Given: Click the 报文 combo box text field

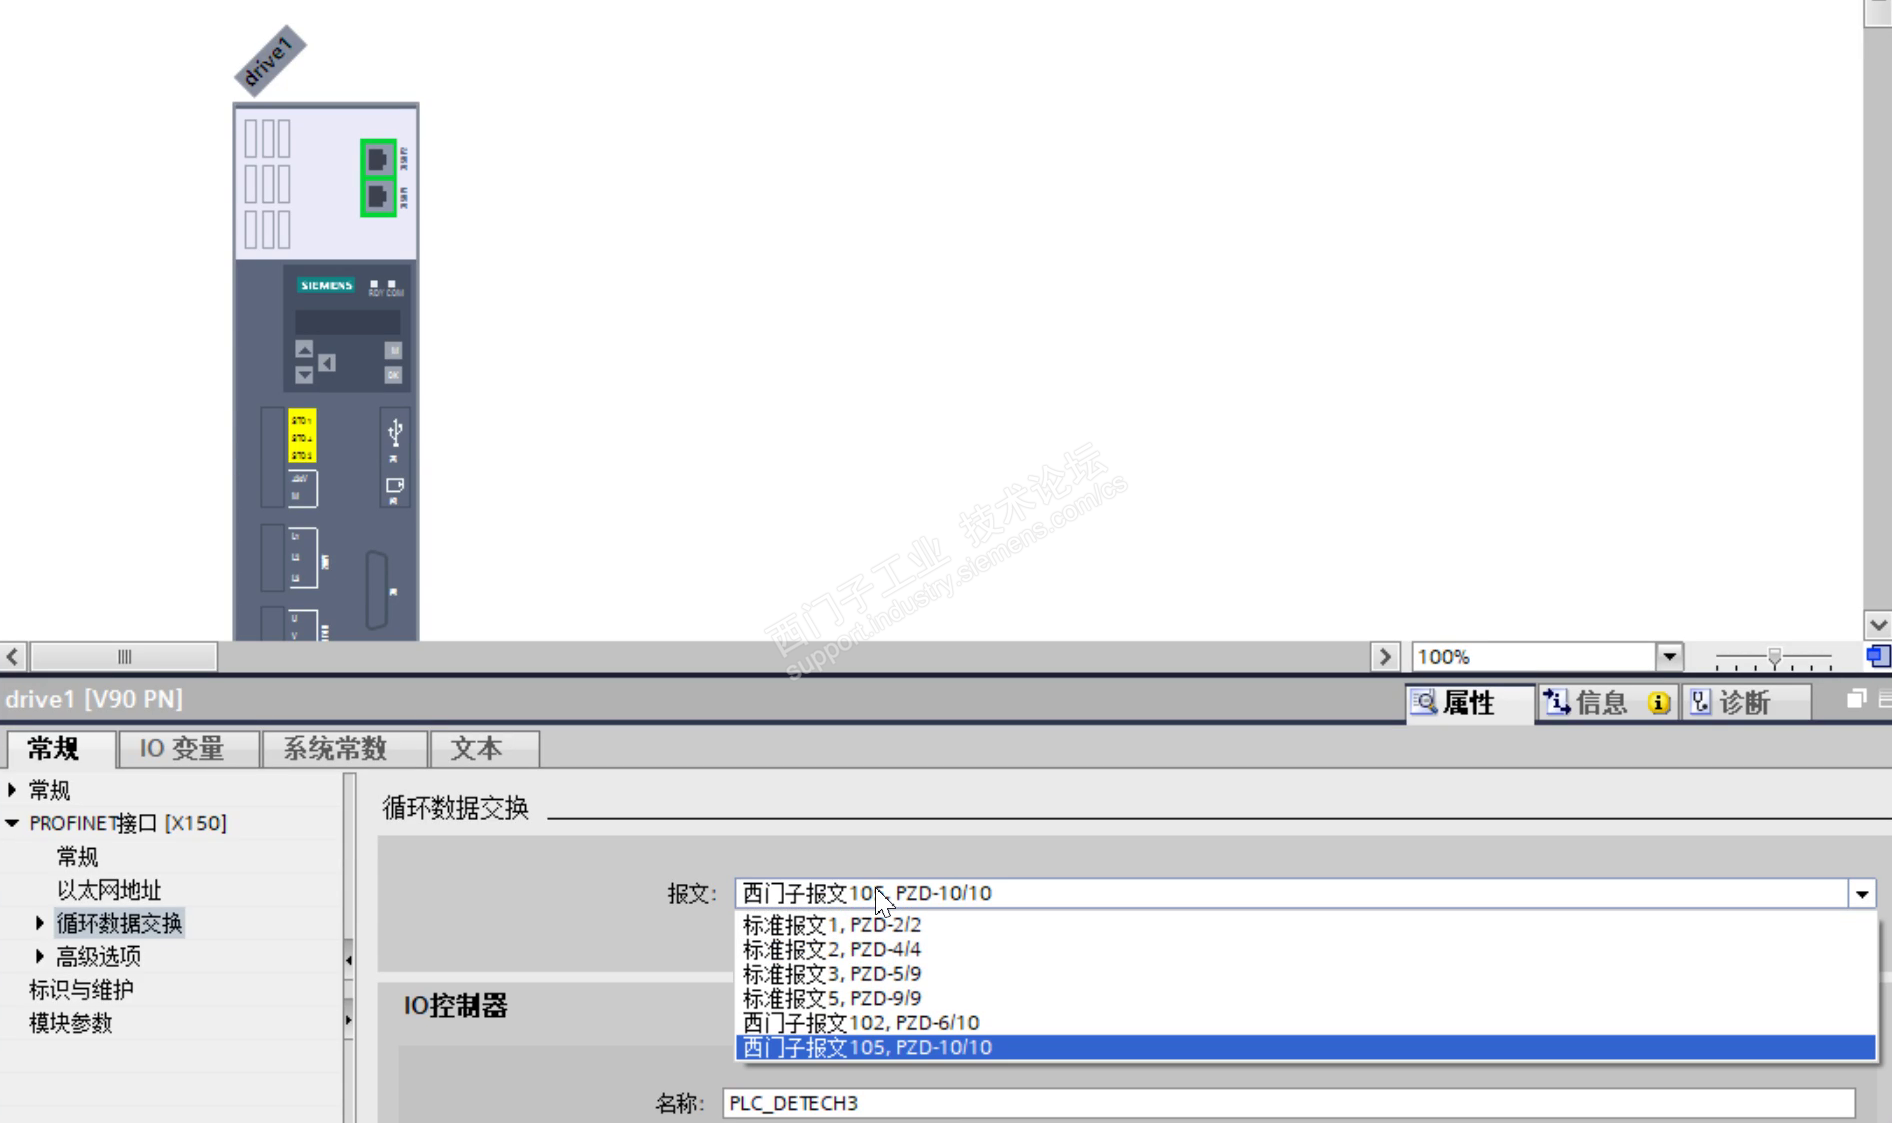Looking at the screenshot, I should [1292, 894].
